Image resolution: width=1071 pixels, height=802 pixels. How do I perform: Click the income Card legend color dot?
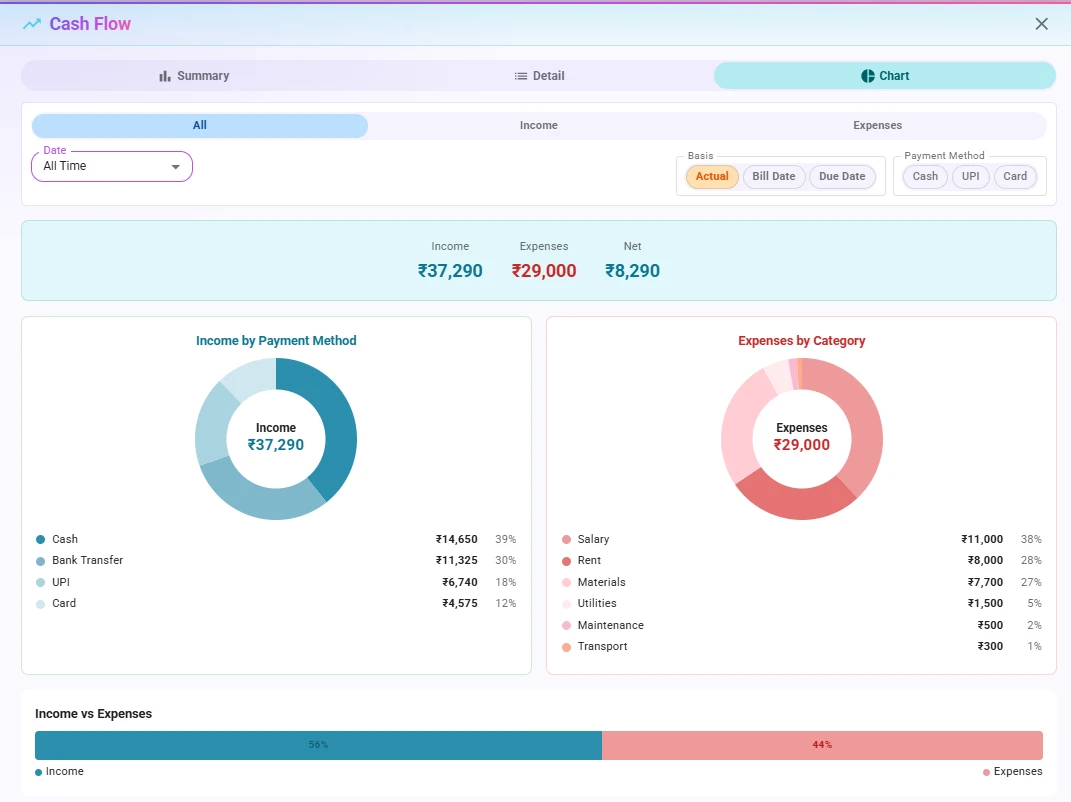40,604
